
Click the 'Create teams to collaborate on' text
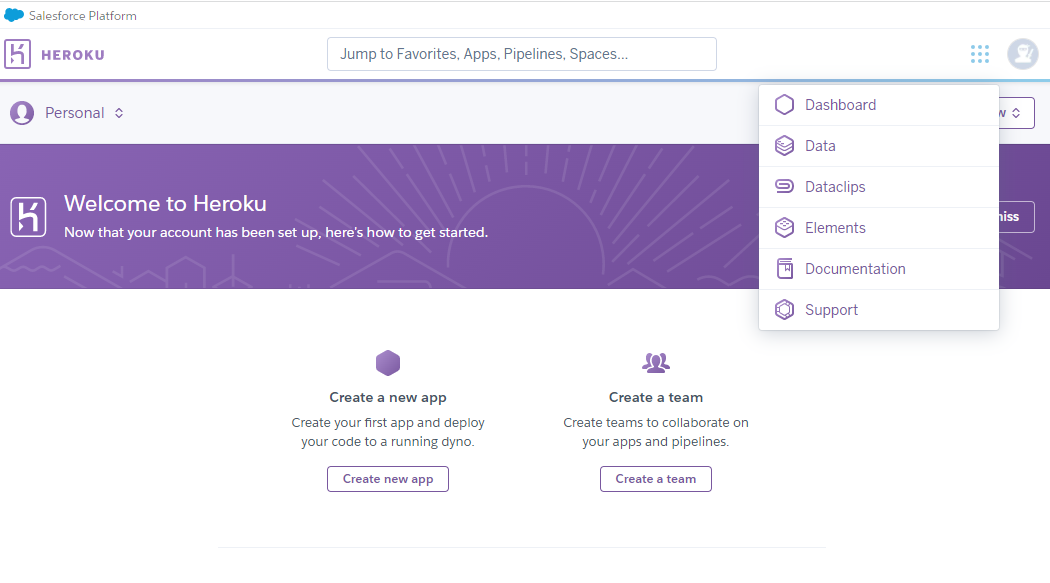coord(656,422)
